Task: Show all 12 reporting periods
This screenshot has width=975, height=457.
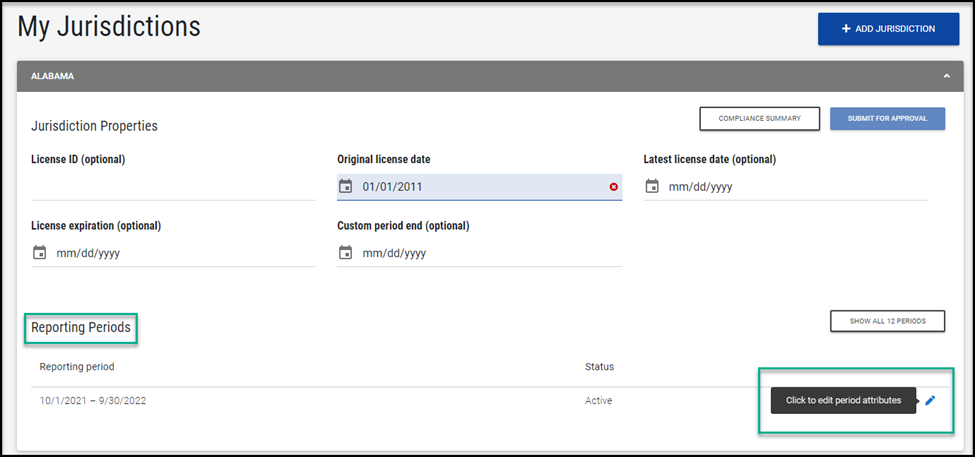Action: 887,321
